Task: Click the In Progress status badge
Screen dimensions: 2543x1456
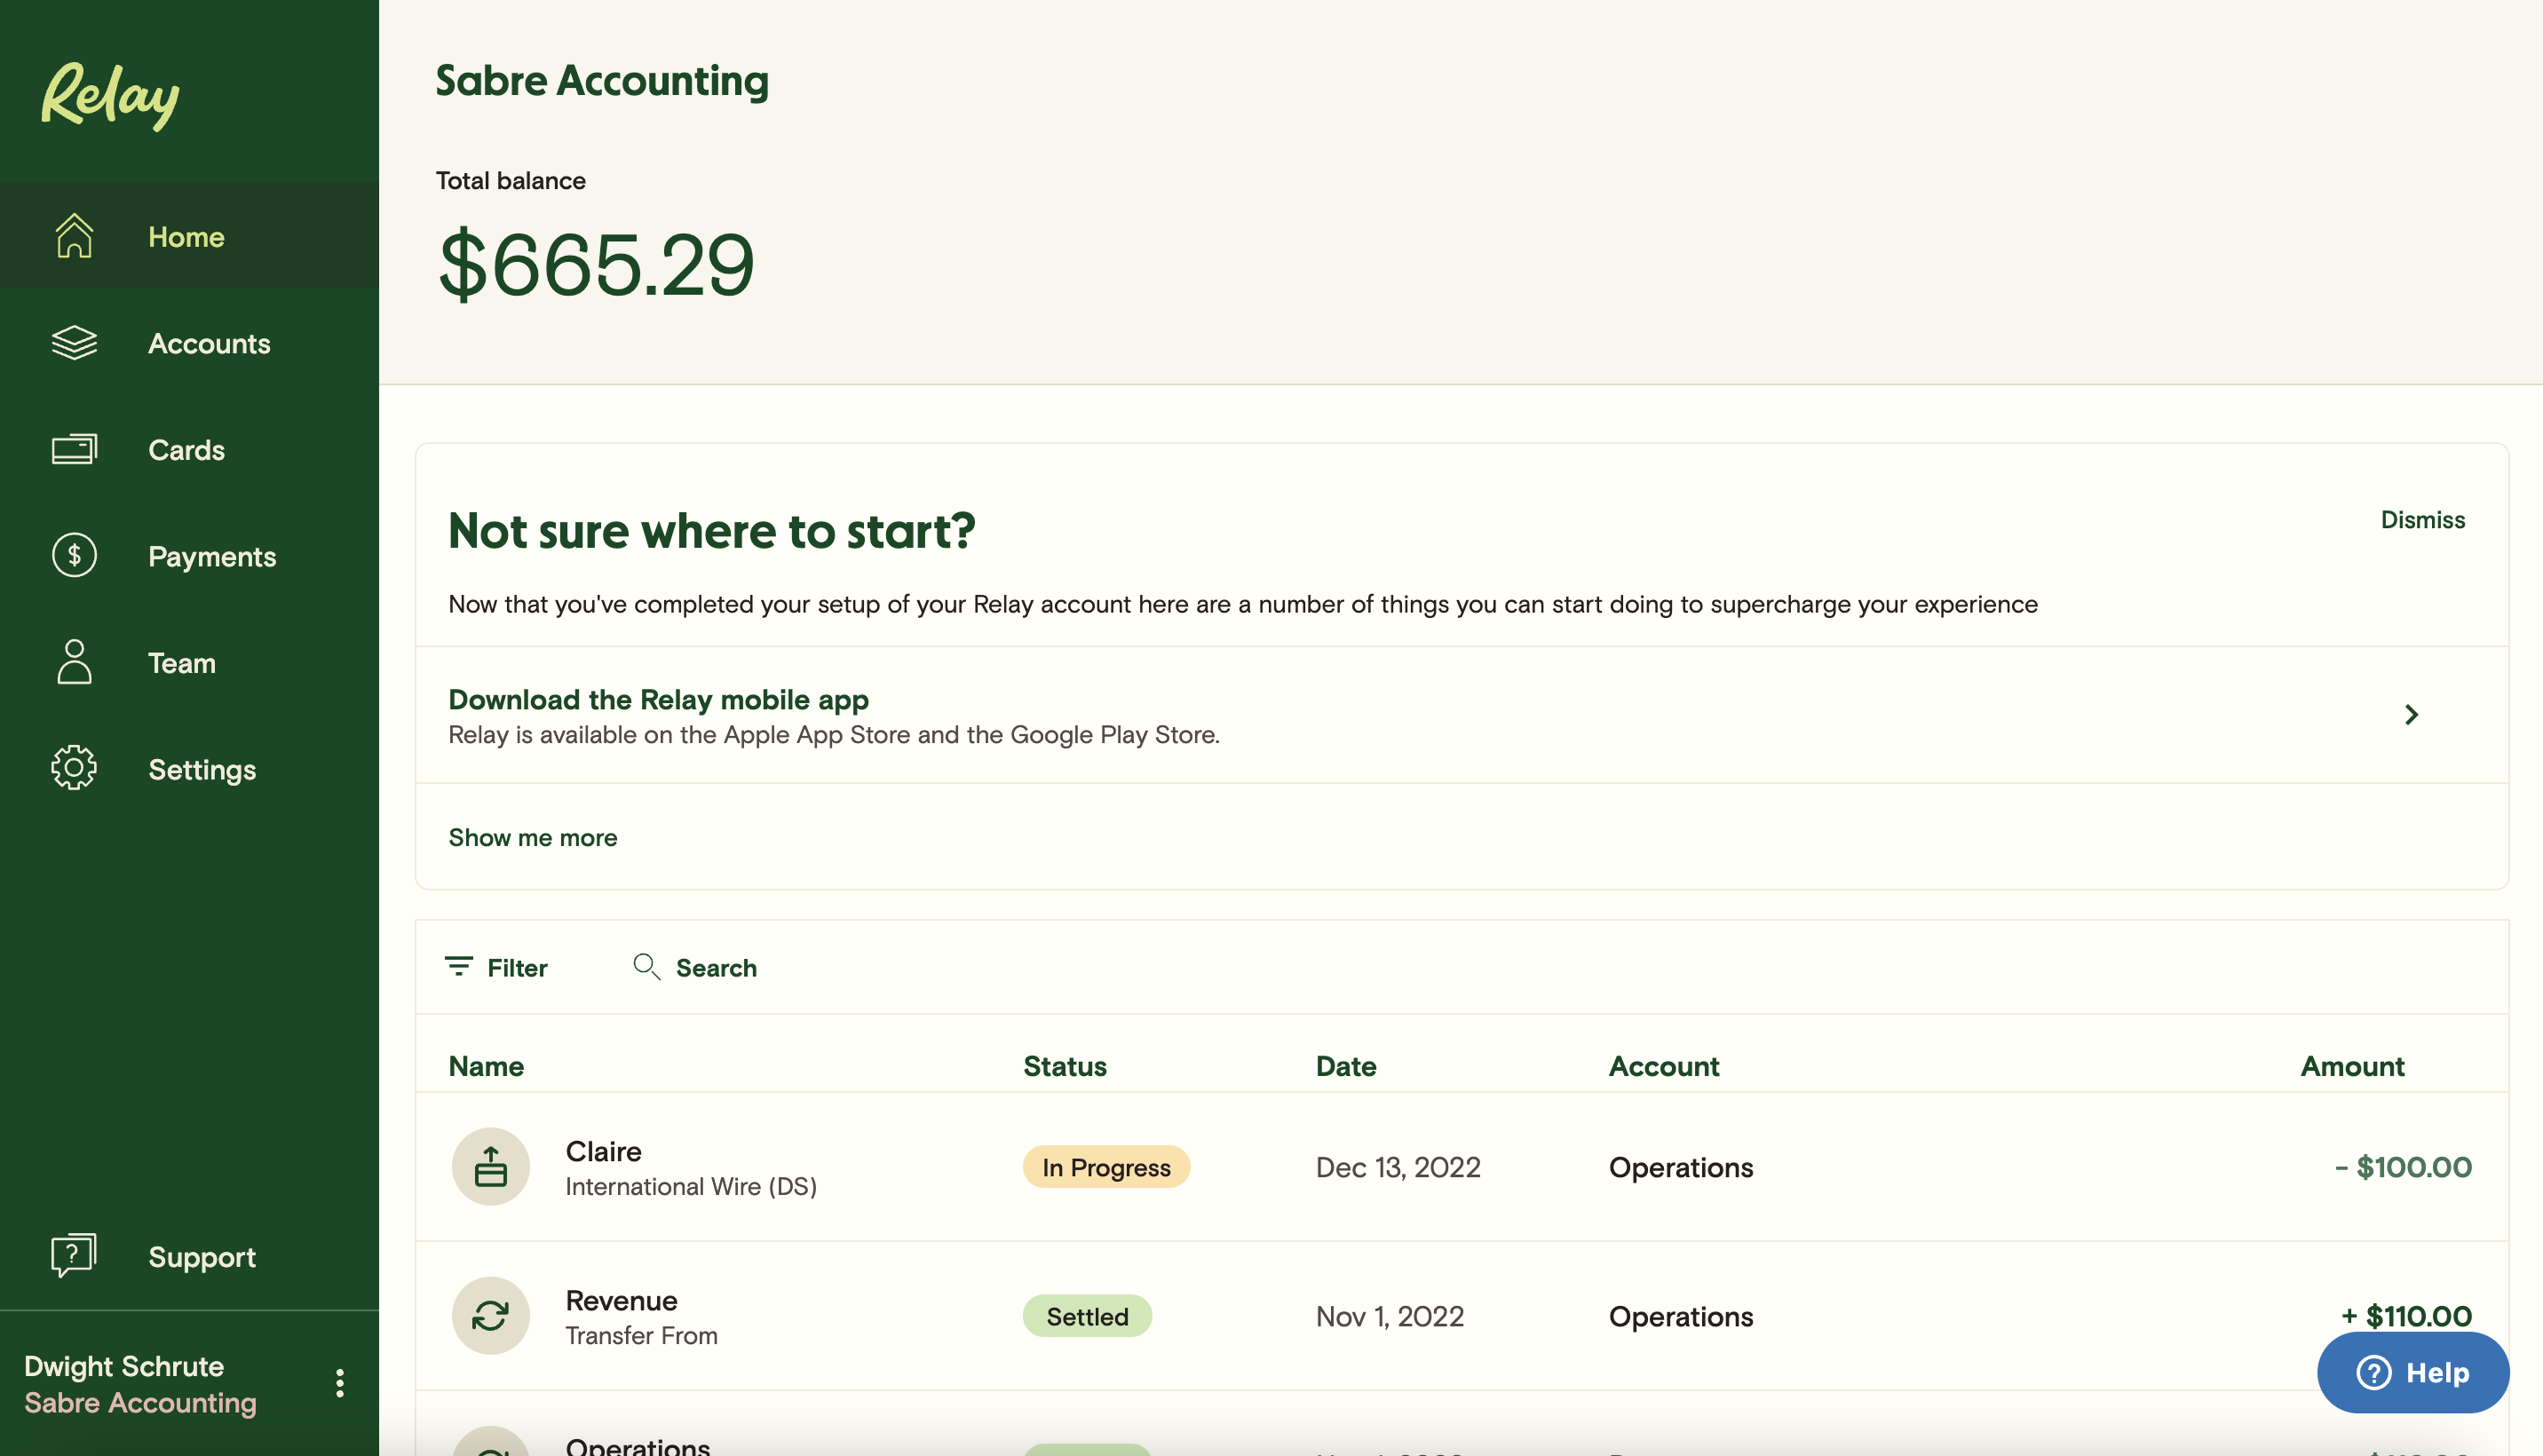Action: (x=1106, y=1166)
